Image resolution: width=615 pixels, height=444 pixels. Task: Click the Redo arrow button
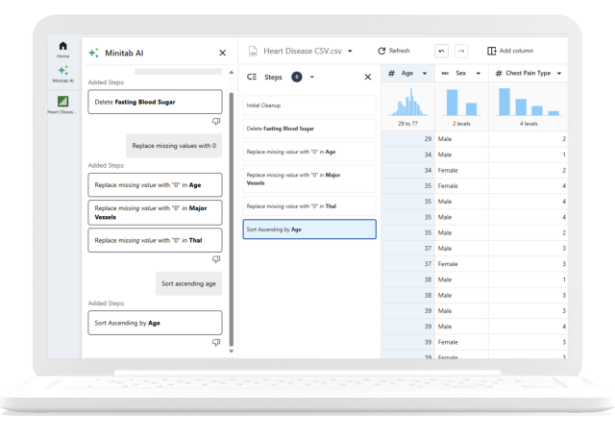point(461,51)
